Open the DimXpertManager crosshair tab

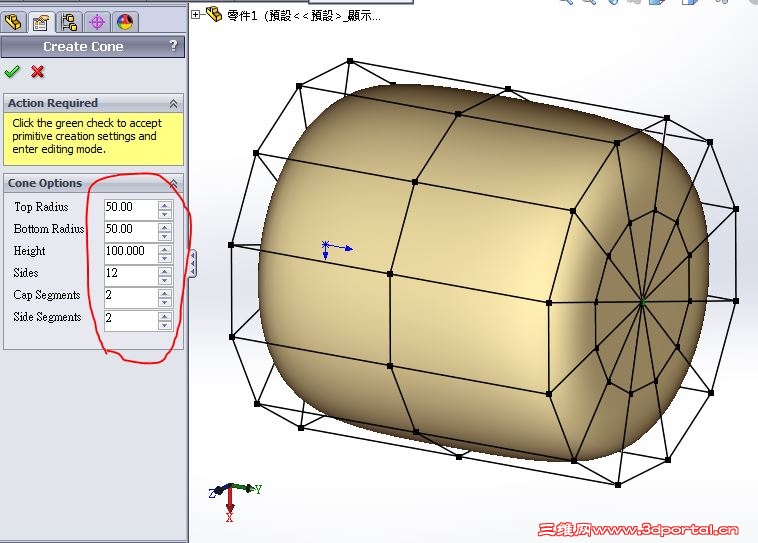[x=97, y=22]
